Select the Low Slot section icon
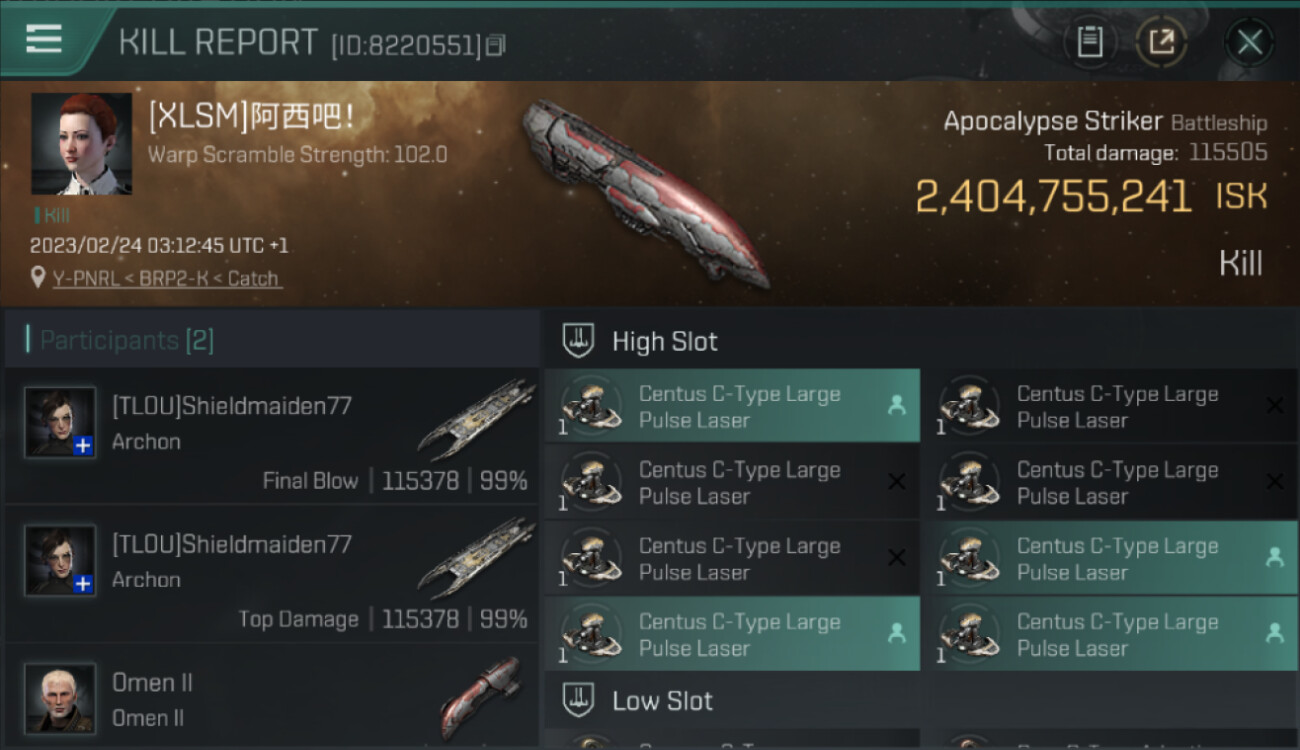The width and height of the screenshot is (1300, 750). pyautogui.click(x=579, y=700)
